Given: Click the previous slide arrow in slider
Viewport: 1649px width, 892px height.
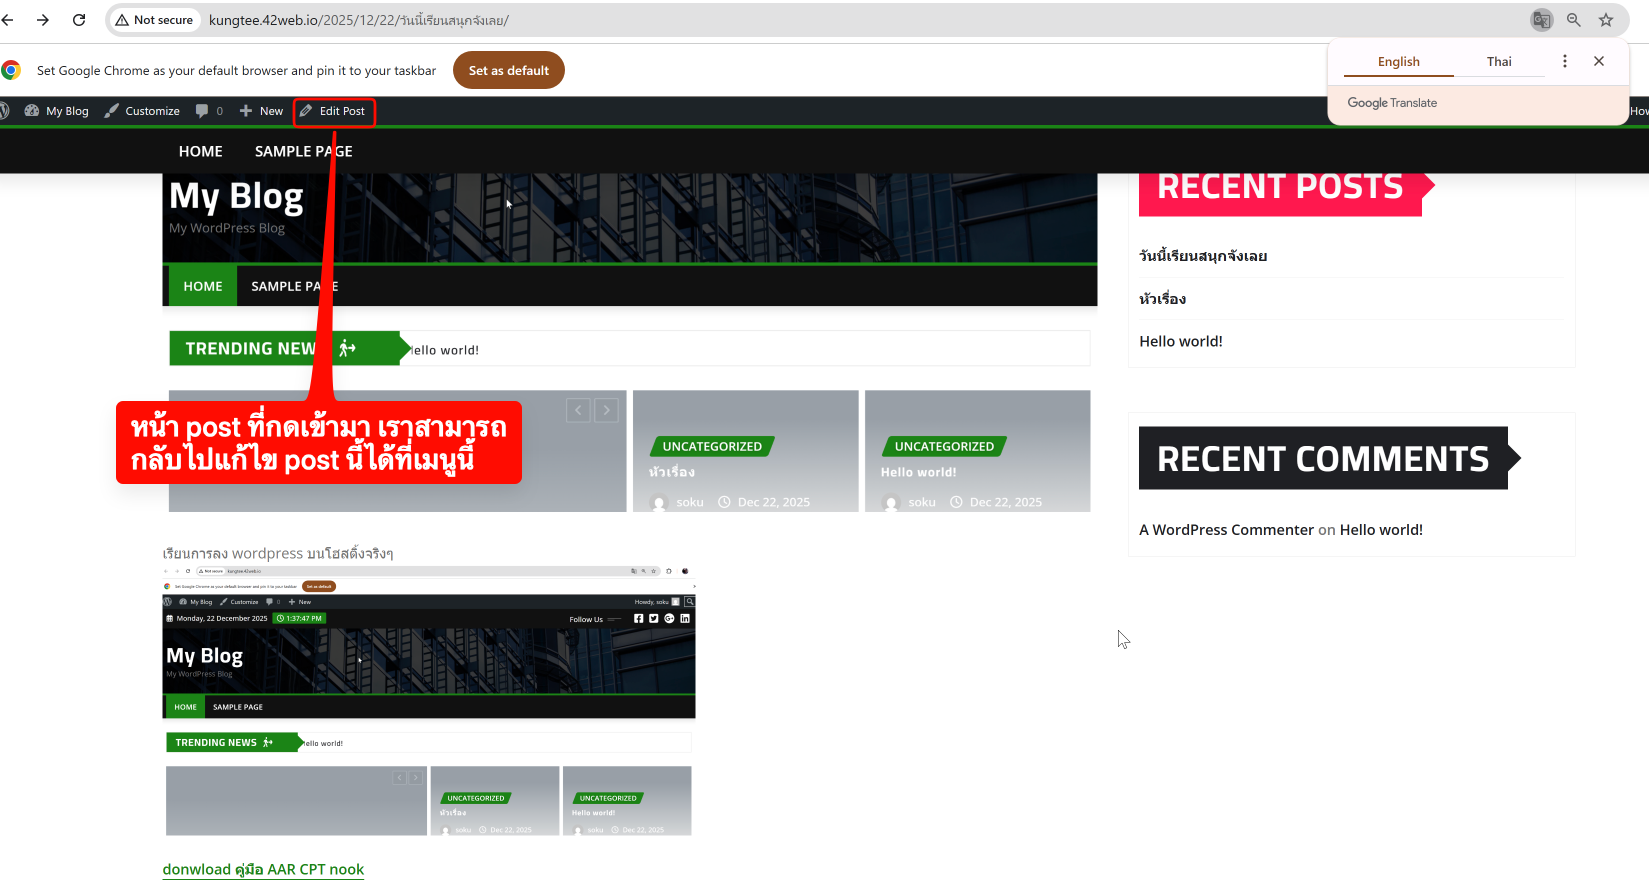Looking at the screenshot, I should 578,410.
